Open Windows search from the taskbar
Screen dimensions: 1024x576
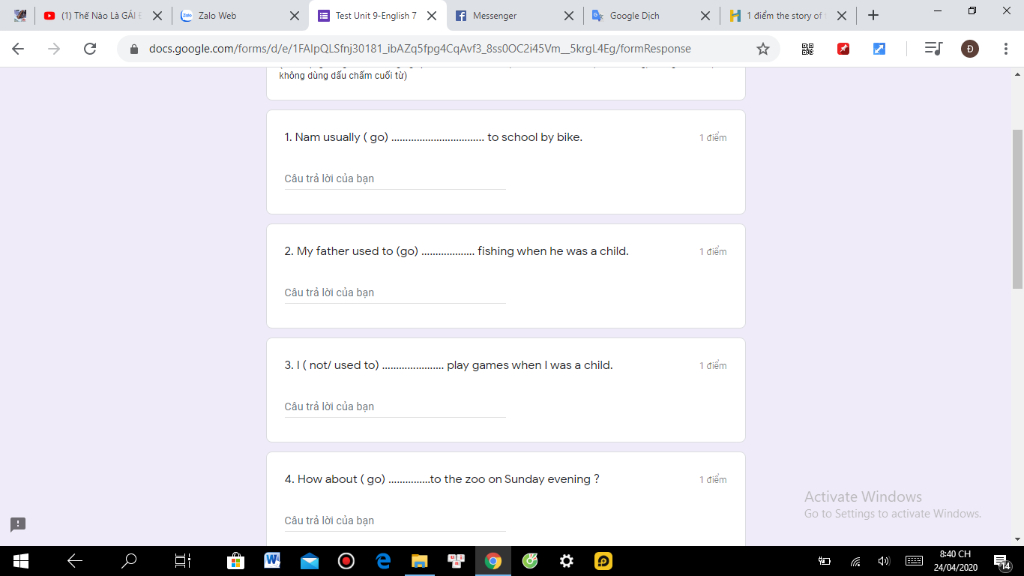pos(129,561)
